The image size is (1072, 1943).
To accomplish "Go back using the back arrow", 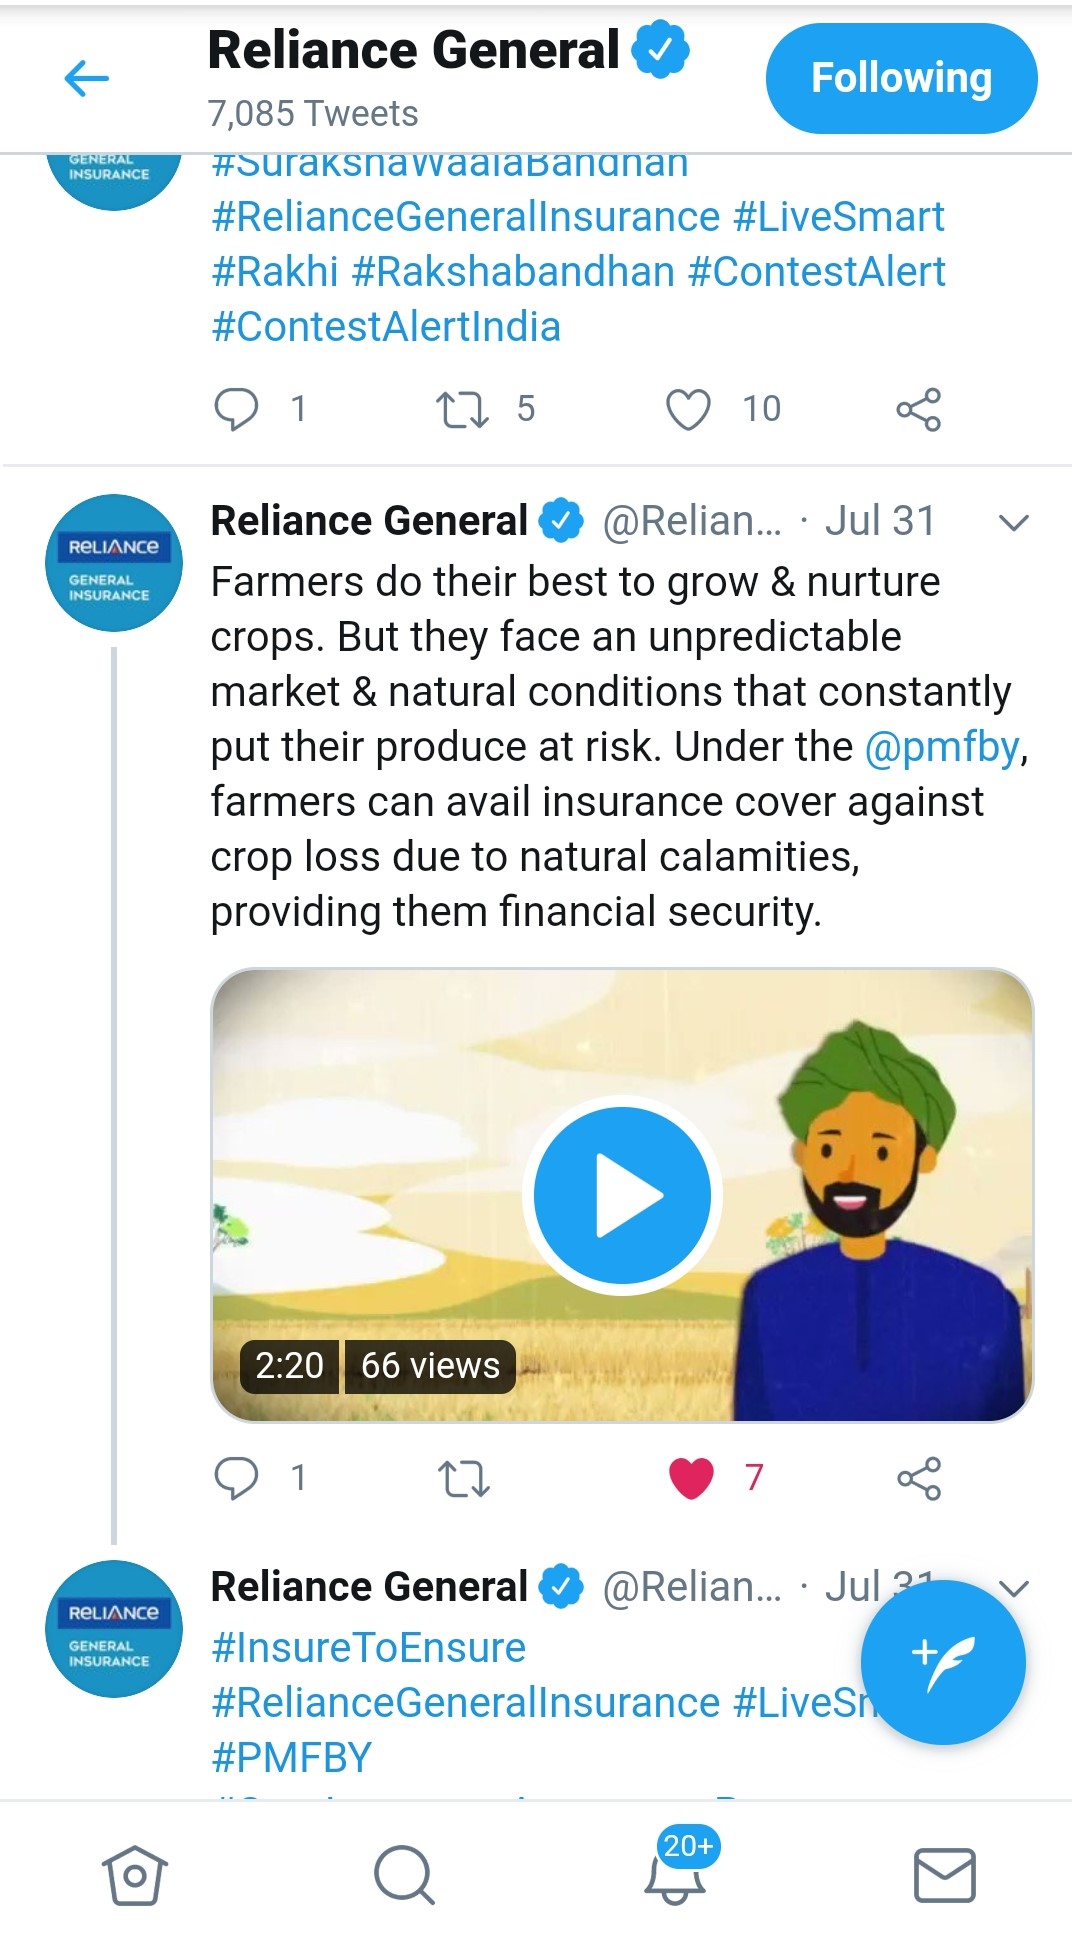I will point(86,79).
